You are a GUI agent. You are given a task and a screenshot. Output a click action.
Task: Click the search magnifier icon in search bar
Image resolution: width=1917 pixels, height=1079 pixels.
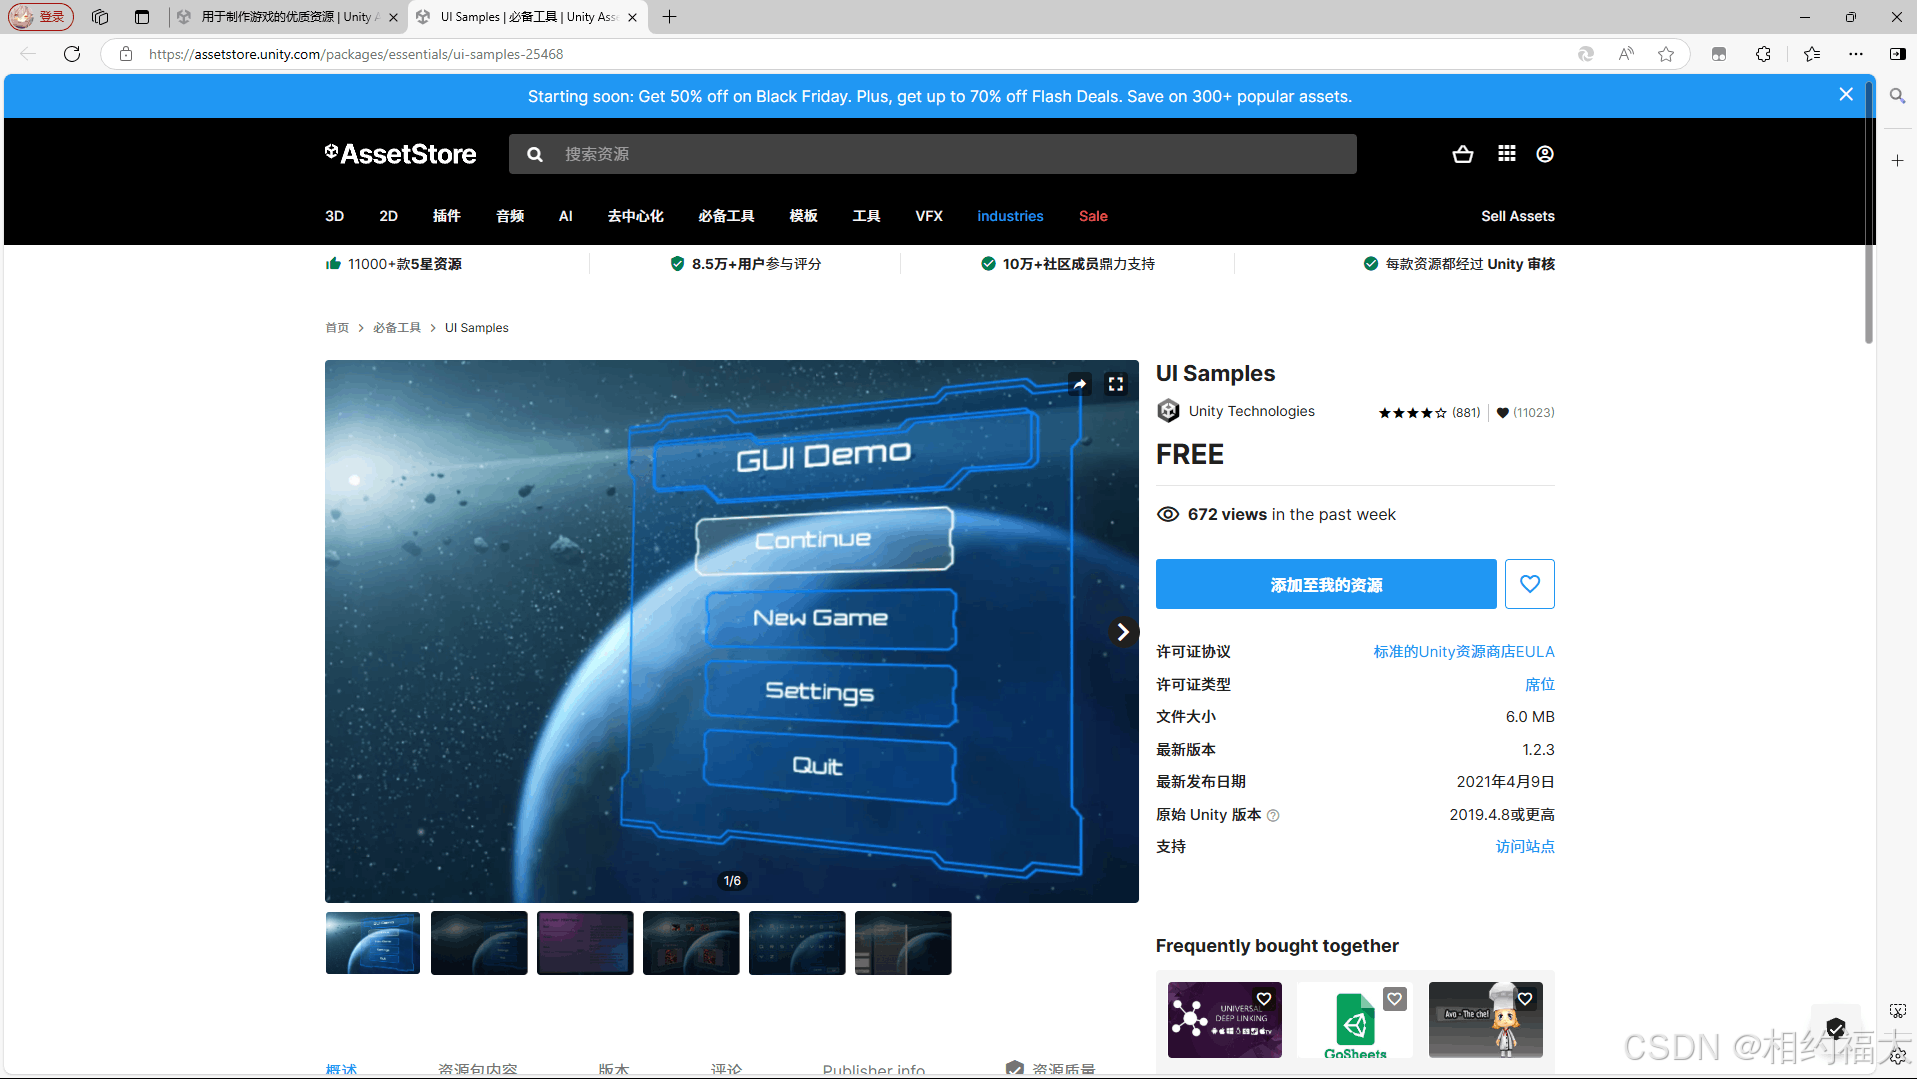point(535,154)
